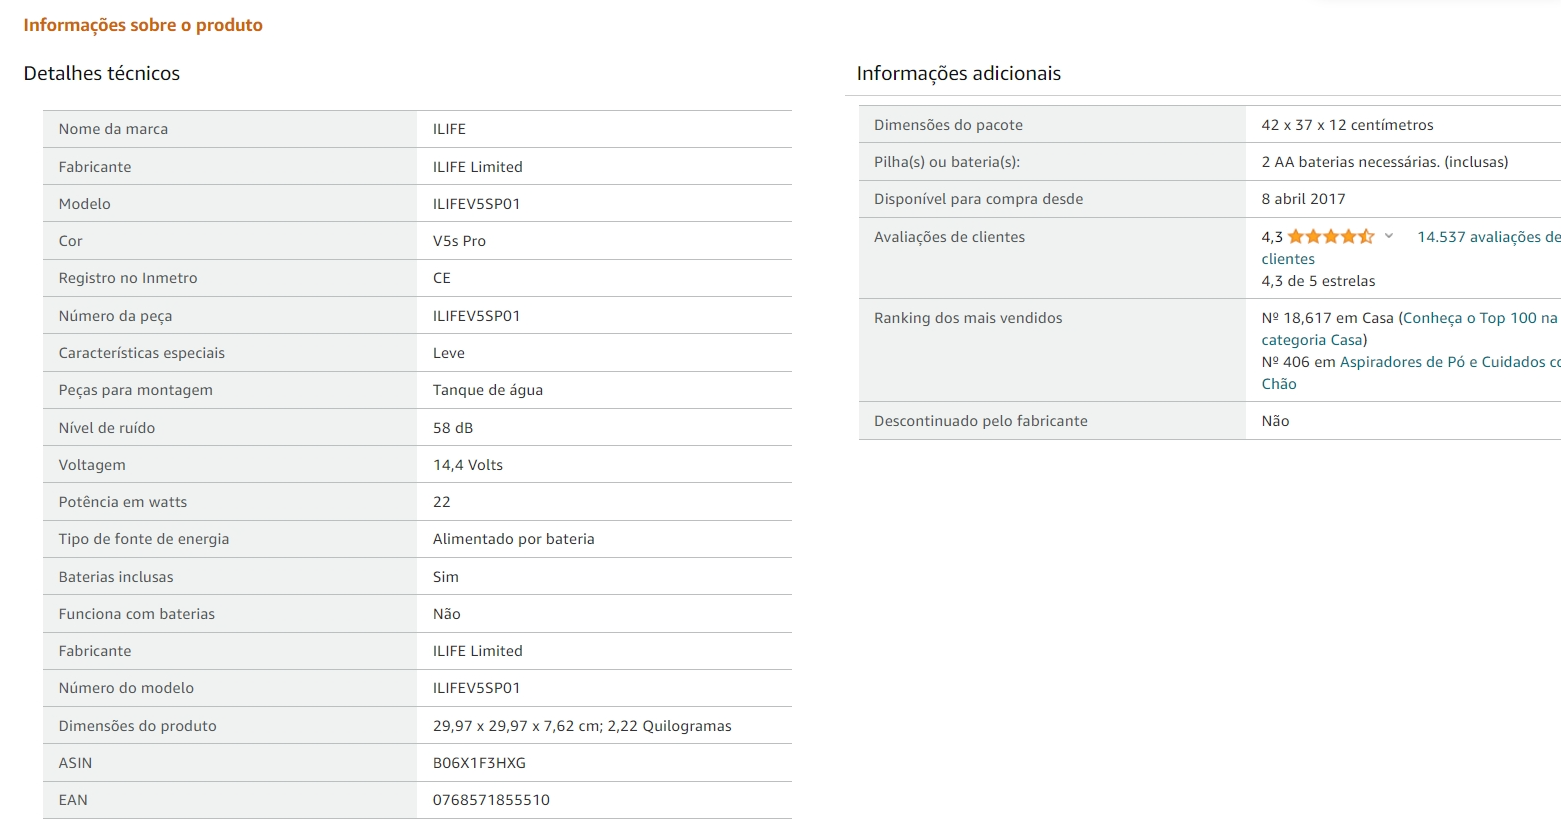This screenshot has height=826, width=1561.
Task: Click package dimensions 42 x 37 x 12 centímetros
Action: coord(1347,125)
